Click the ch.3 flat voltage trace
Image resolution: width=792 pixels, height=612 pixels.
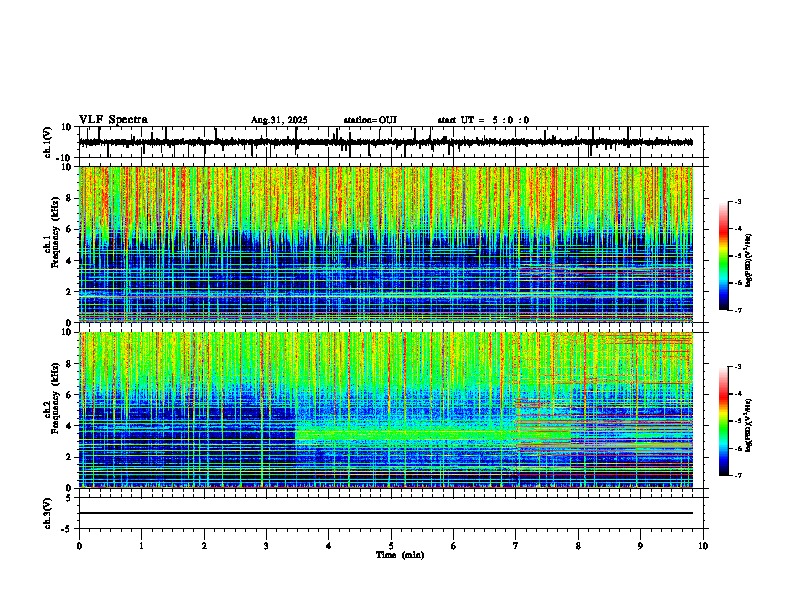(386, 513)
